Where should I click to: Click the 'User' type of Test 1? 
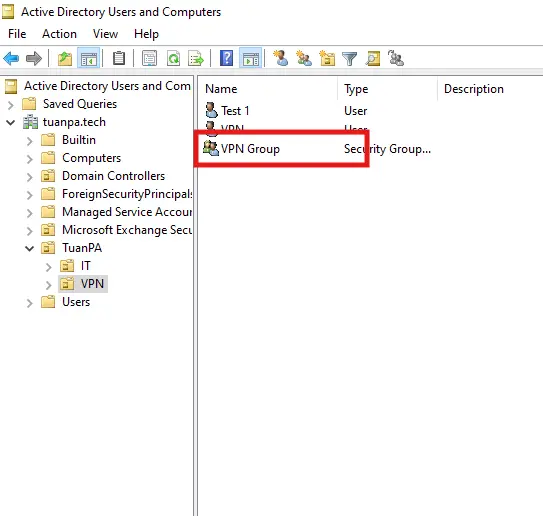(355, 111)
